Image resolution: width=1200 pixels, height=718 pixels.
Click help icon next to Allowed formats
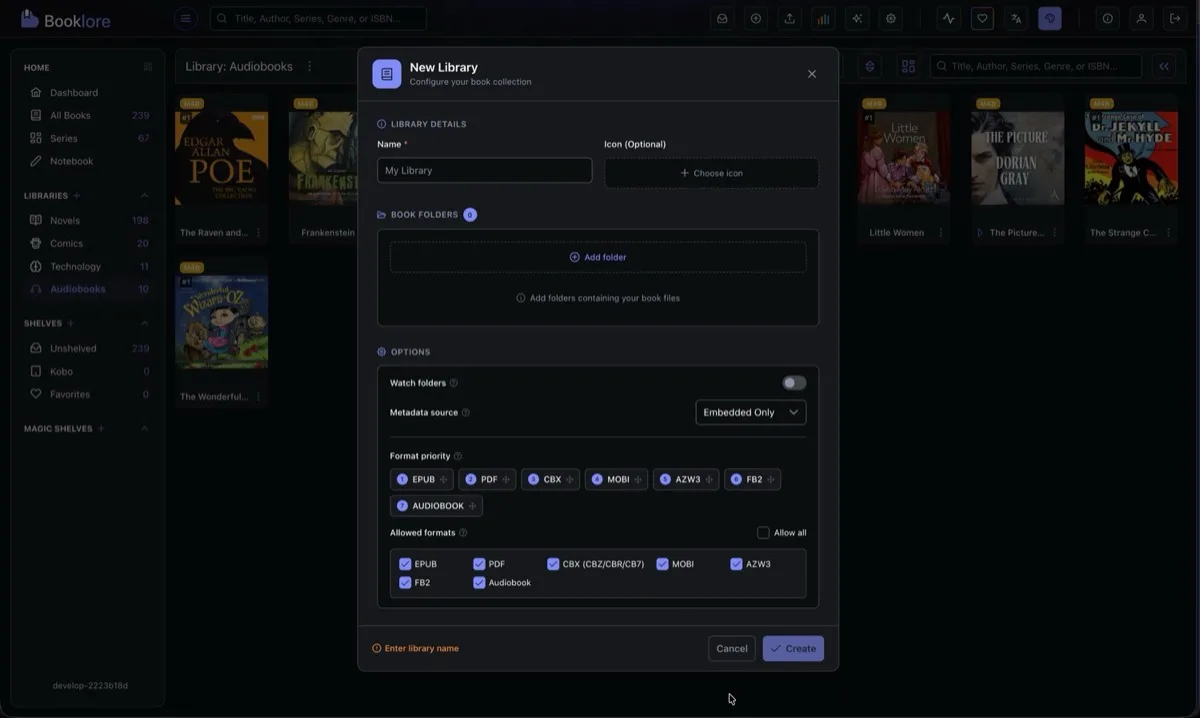tap(463, 533)
